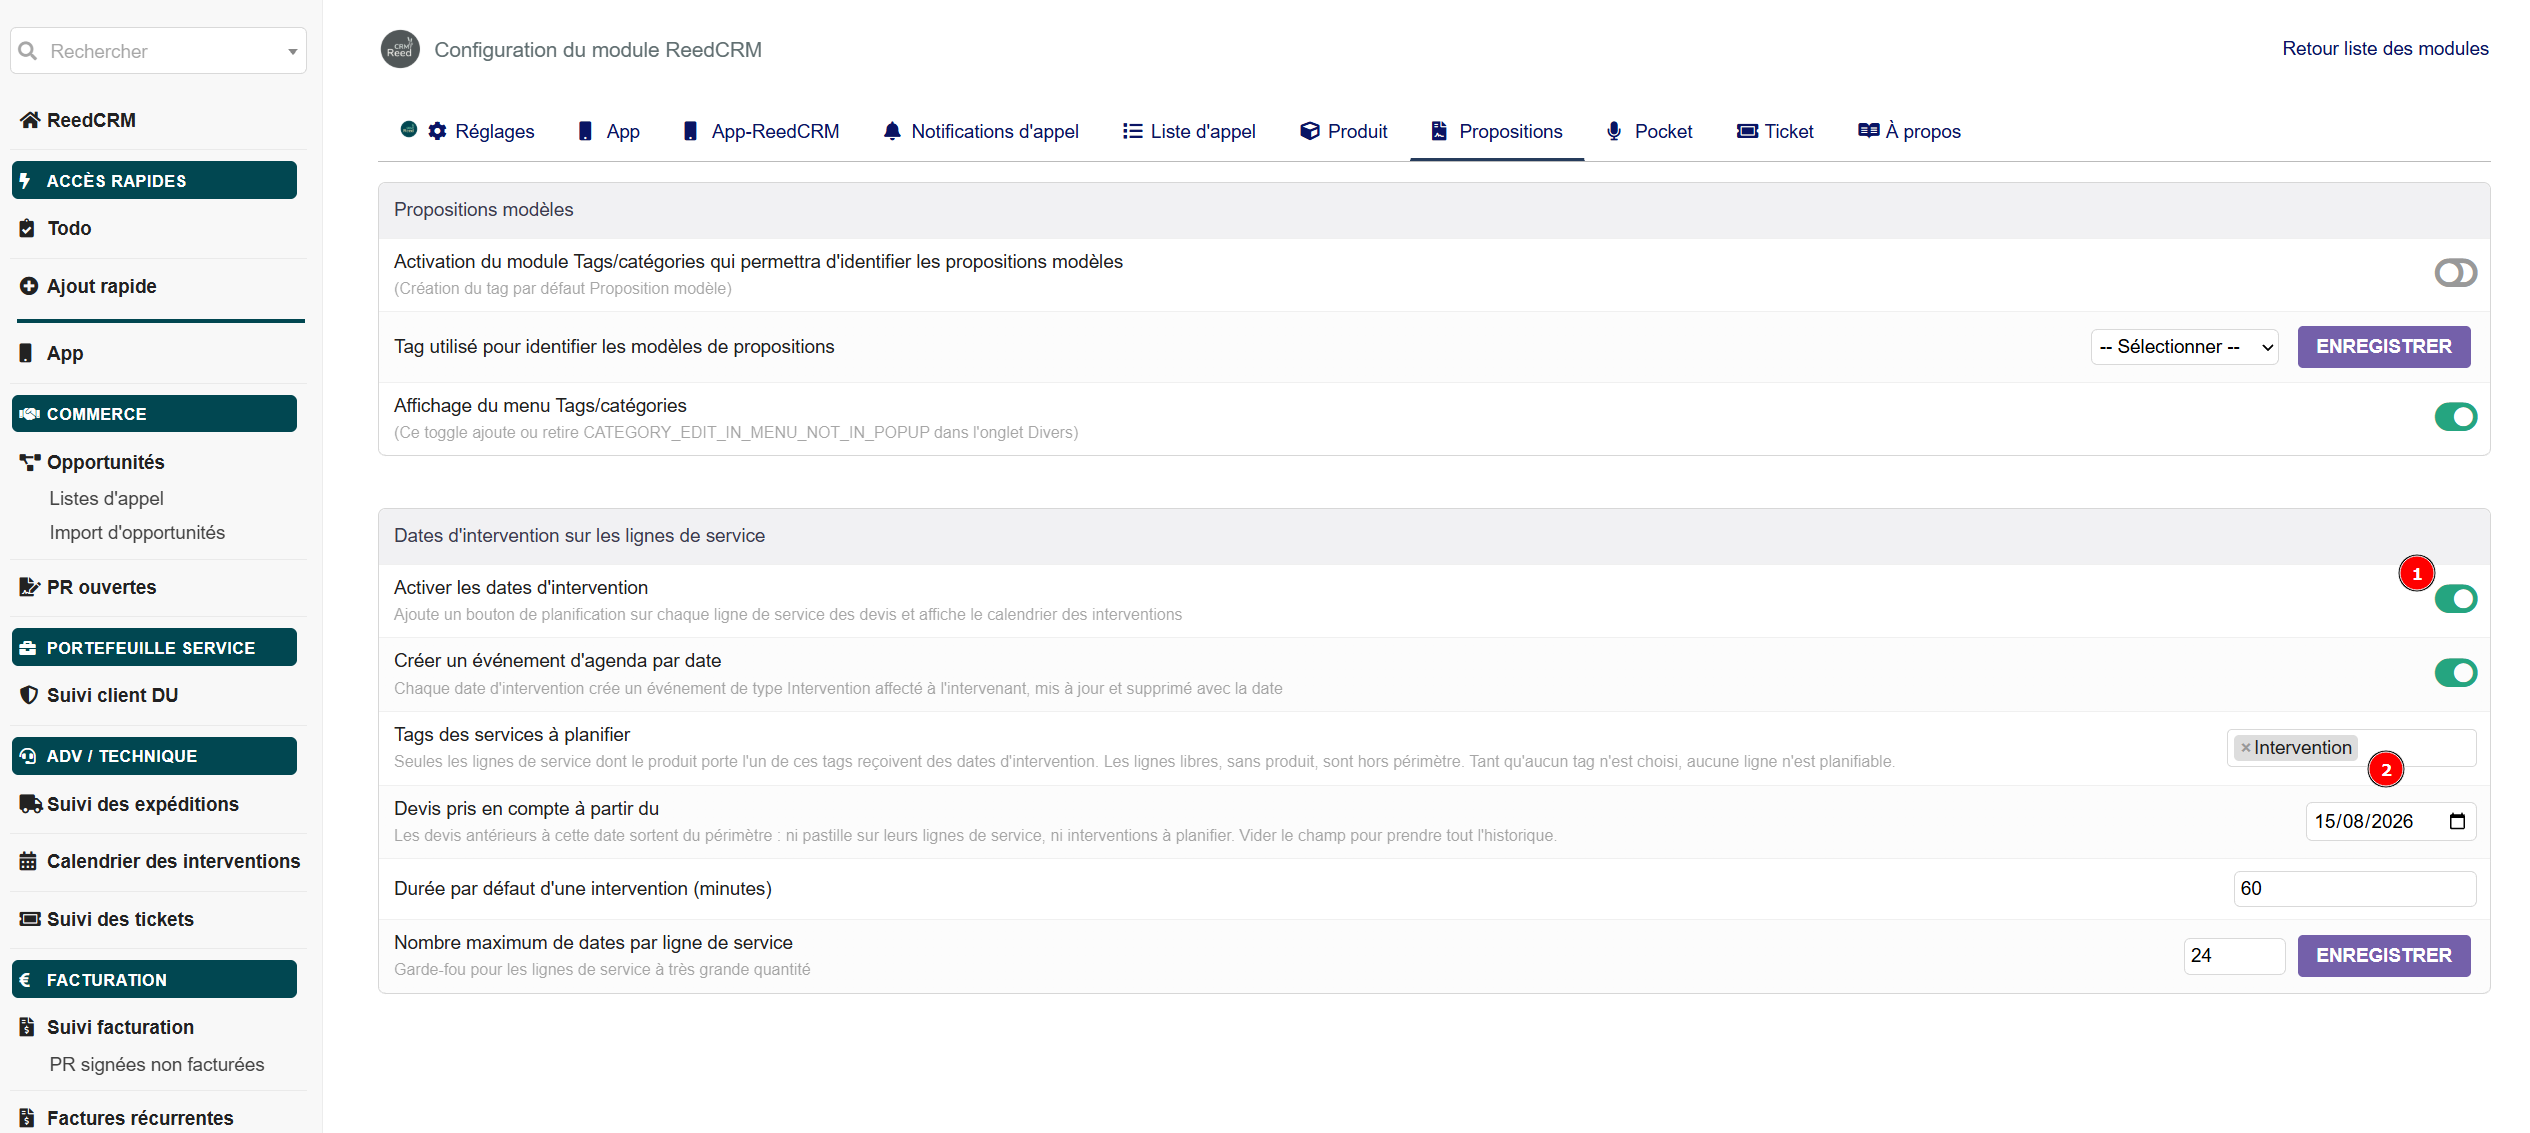Click the Ajout rapide plus icon
The image size is (2530, 1133).
coord(29,286)
